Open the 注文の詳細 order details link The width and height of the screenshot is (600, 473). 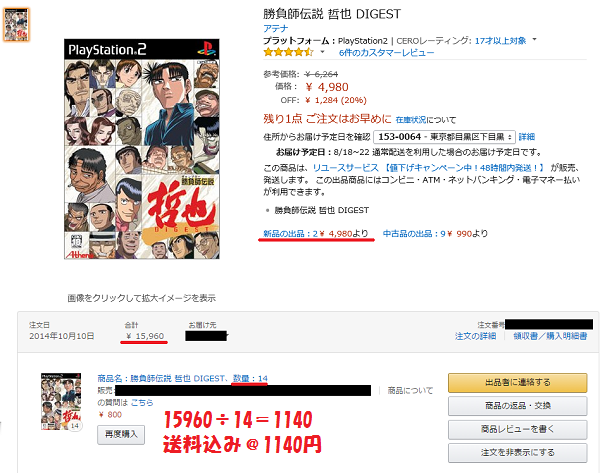pyautogui.click(x=476, y=336)
